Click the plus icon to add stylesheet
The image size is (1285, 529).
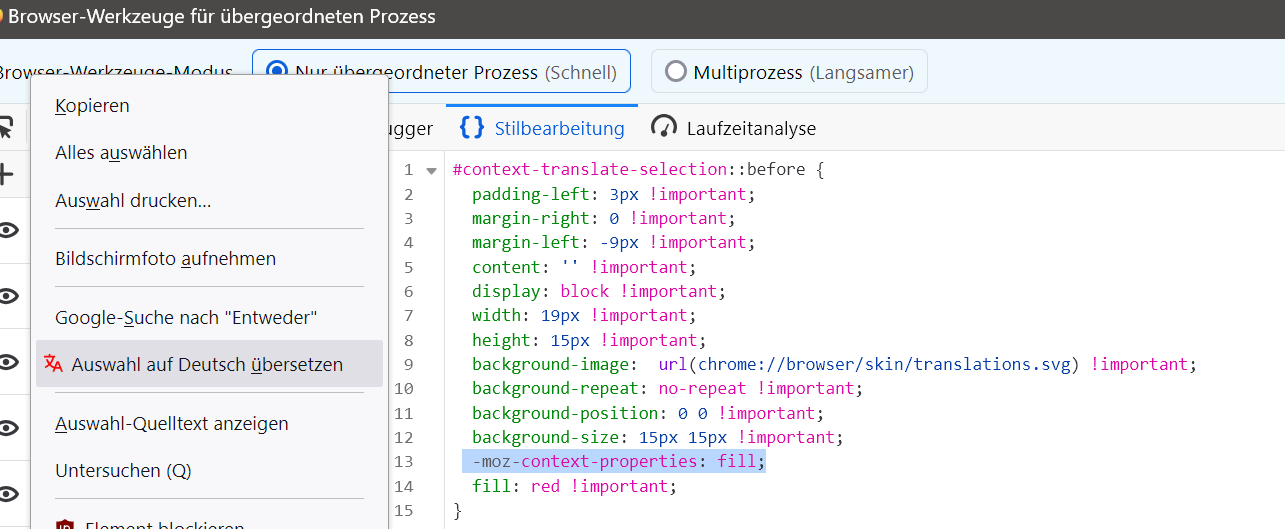[7, 174]
